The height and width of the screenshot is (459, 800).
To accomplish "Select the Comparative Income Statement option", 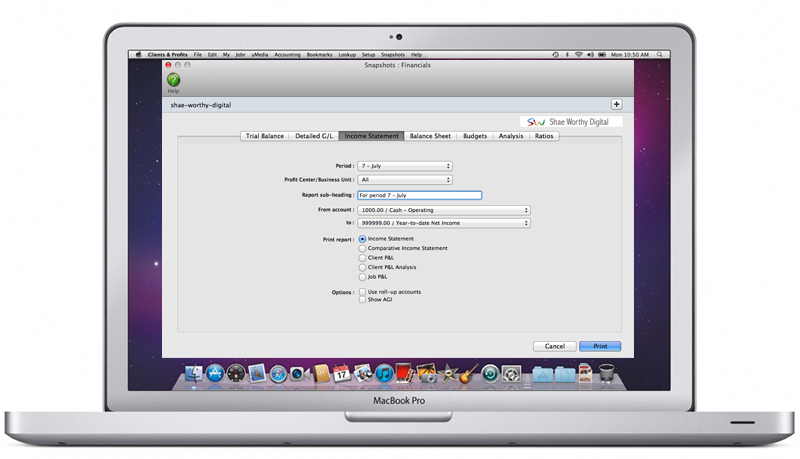I will (362, 248).
